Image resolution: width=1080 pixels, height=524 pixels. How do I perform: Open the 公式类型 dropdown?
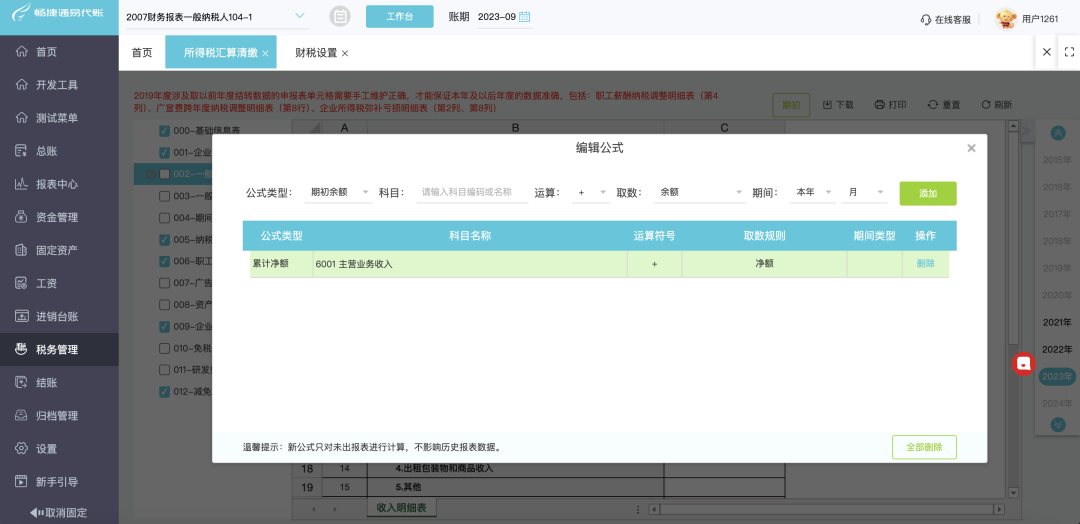pyautogui.click(x=338, y=193)
